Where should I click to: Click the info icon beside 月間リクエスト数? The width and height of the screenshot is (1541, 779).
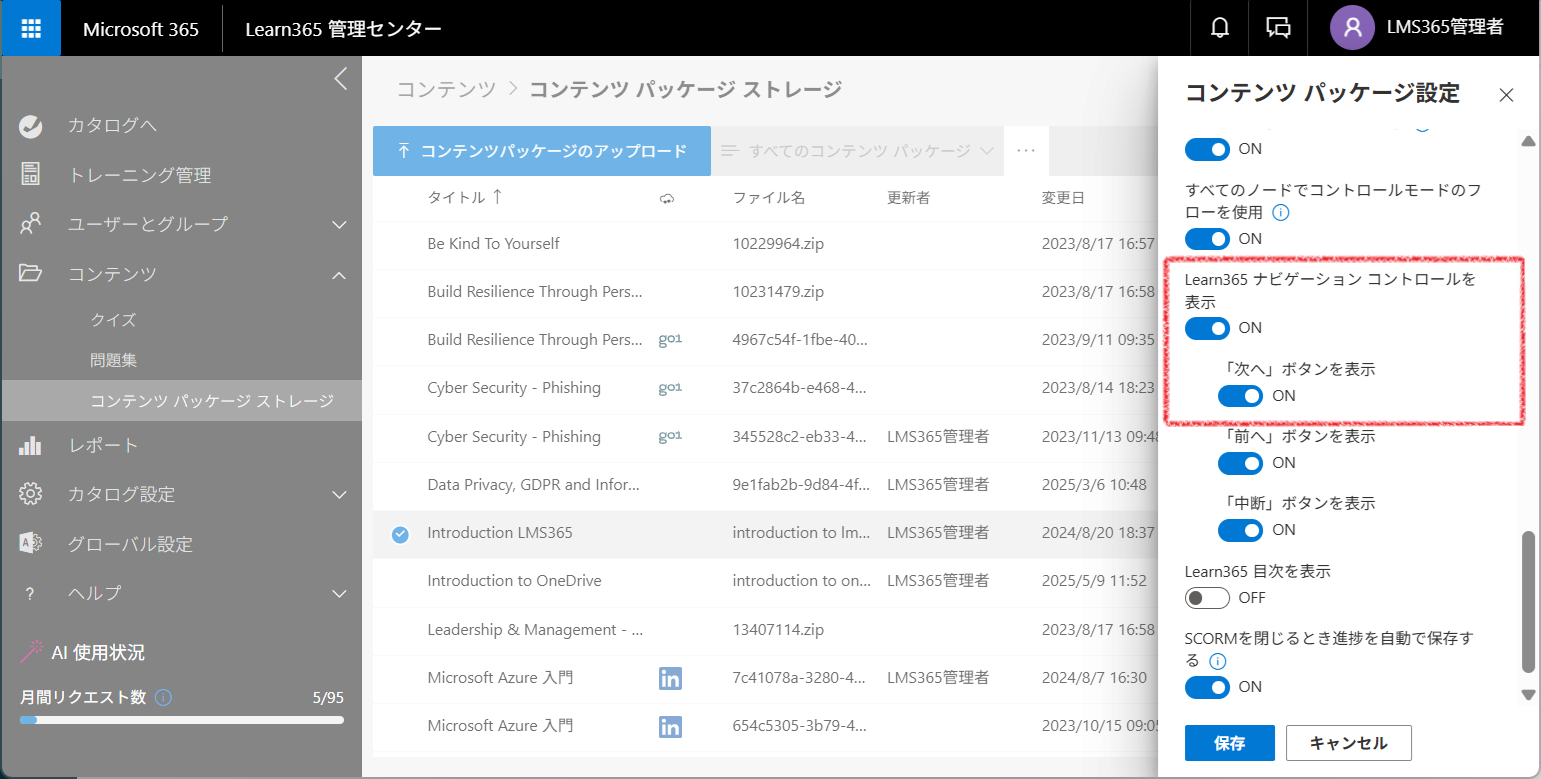pos(163,697)
